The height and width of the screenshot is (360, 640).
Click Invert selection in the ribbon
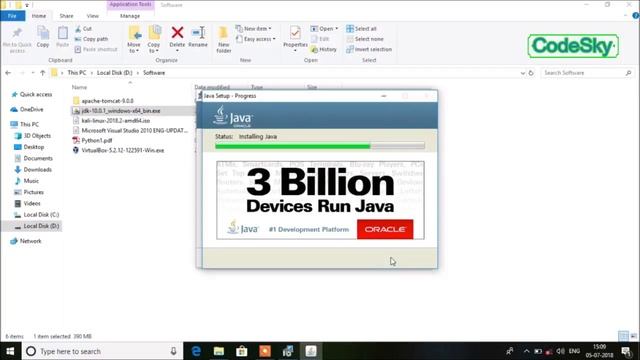pos(369,49)
